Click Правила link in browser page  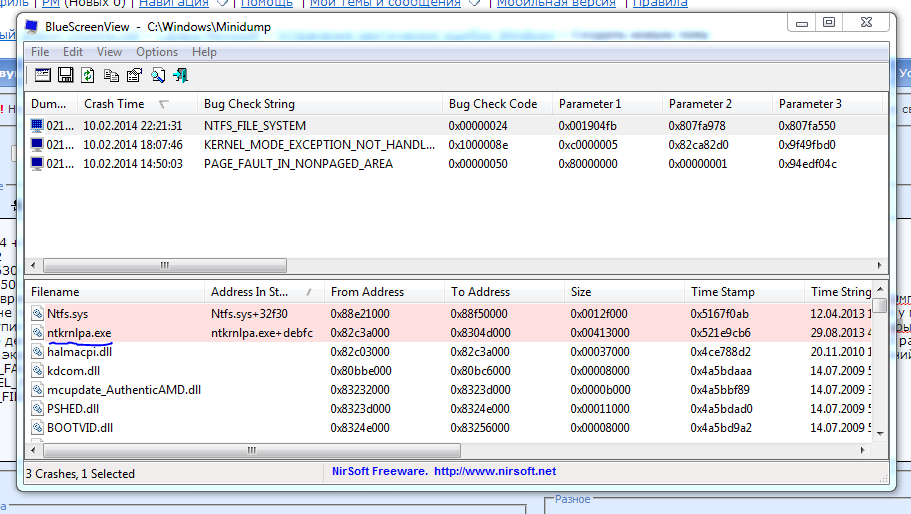click(x=660, y=3)
